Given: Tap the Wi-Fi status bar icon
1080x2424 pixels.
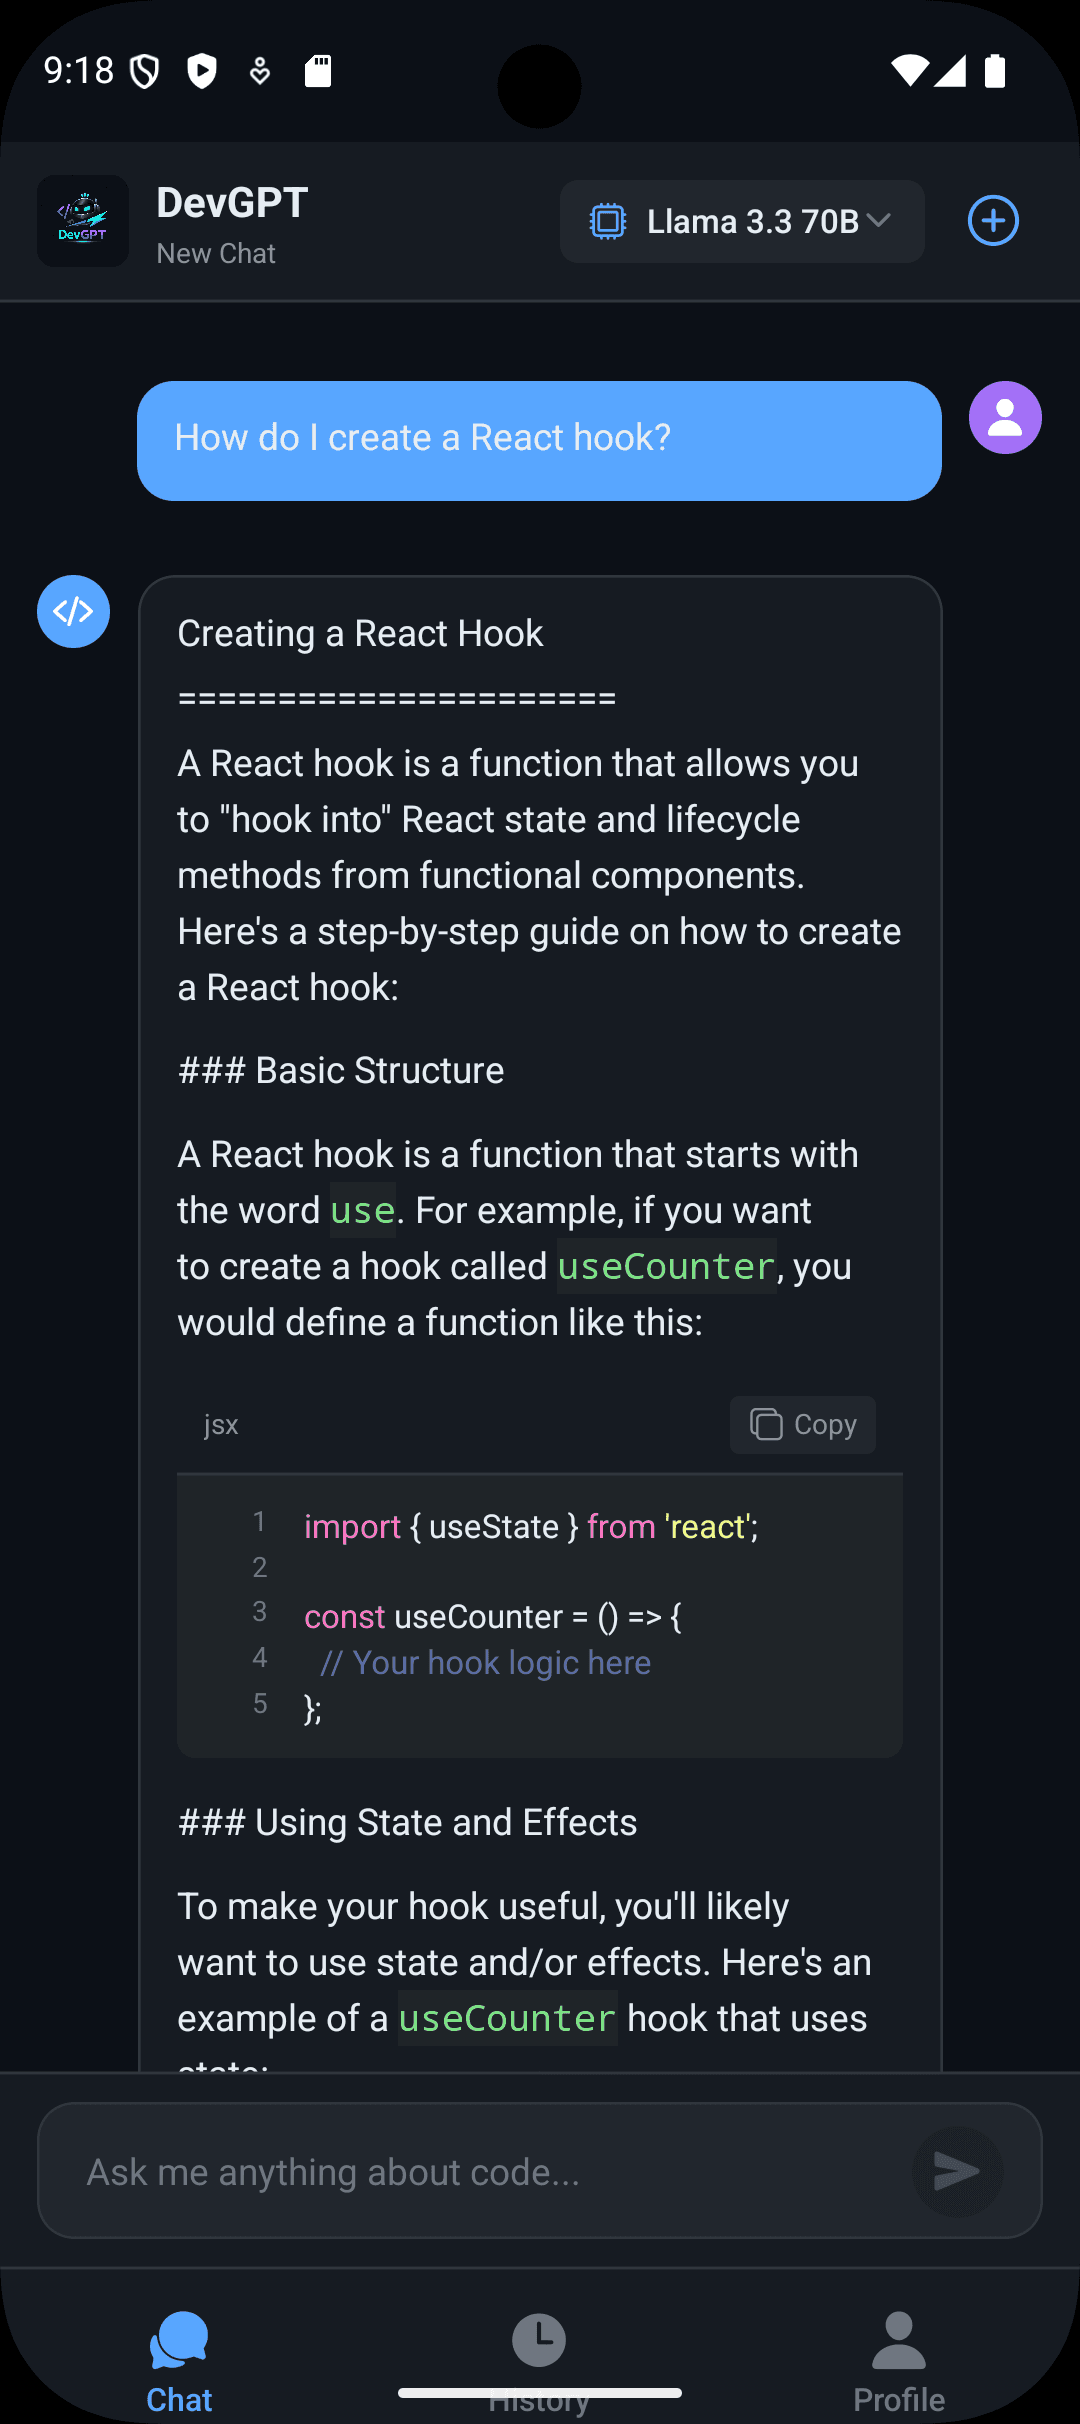Looking at the screenshot, I should tap(912, 71).
